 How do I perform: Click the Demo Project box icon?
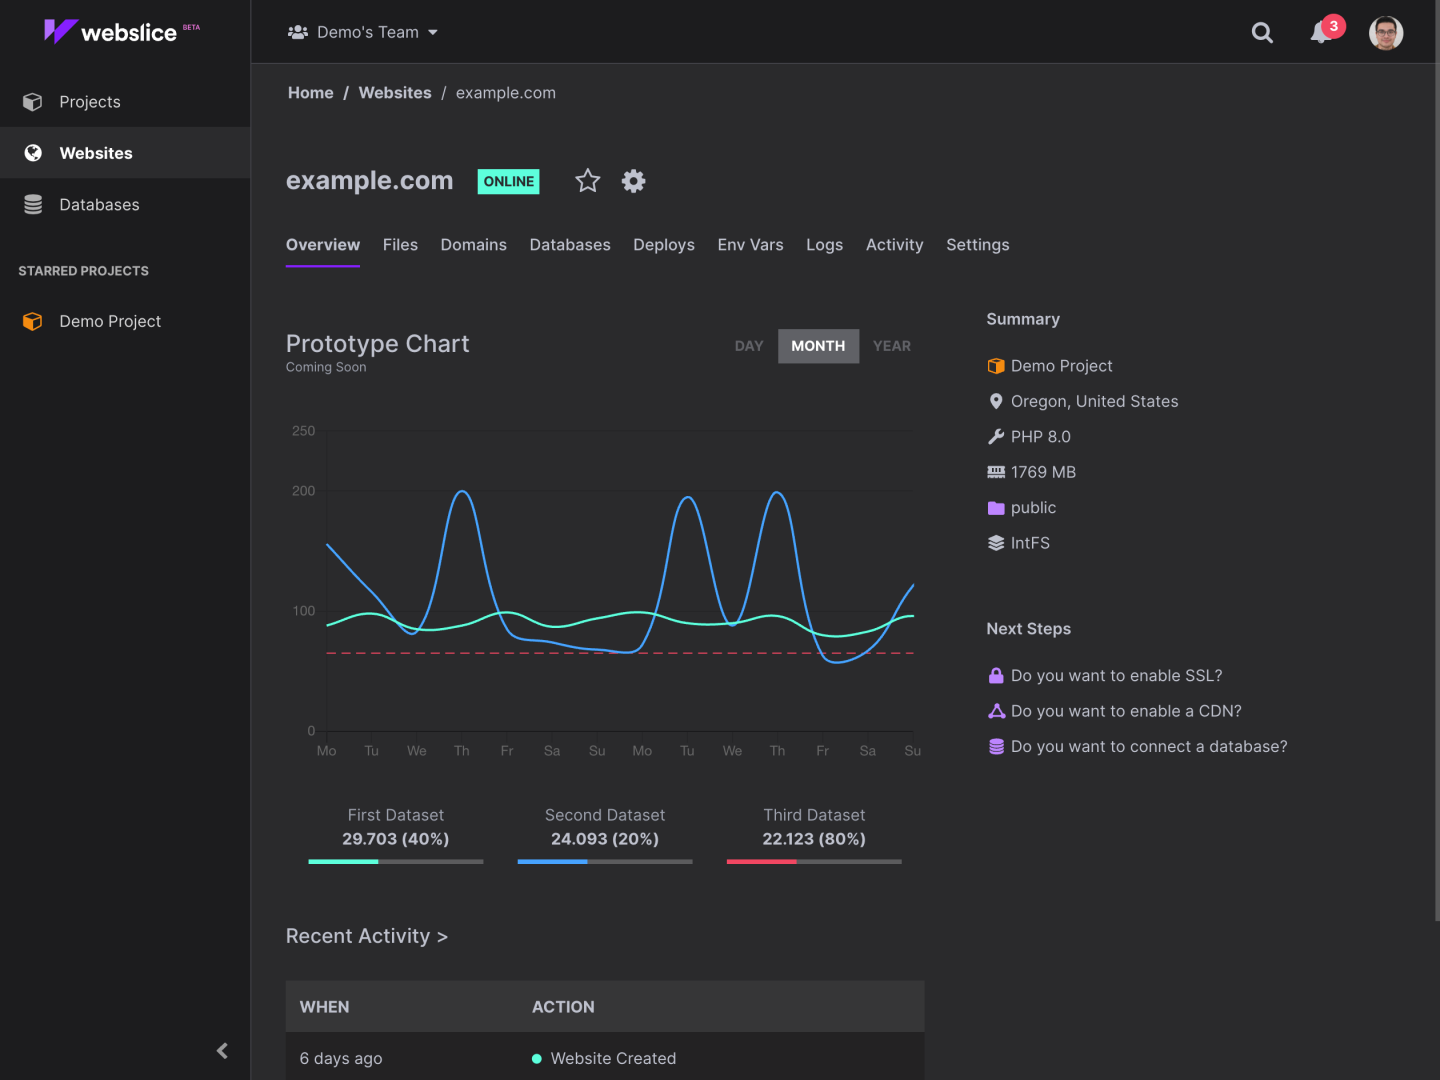tap(32, 321)
